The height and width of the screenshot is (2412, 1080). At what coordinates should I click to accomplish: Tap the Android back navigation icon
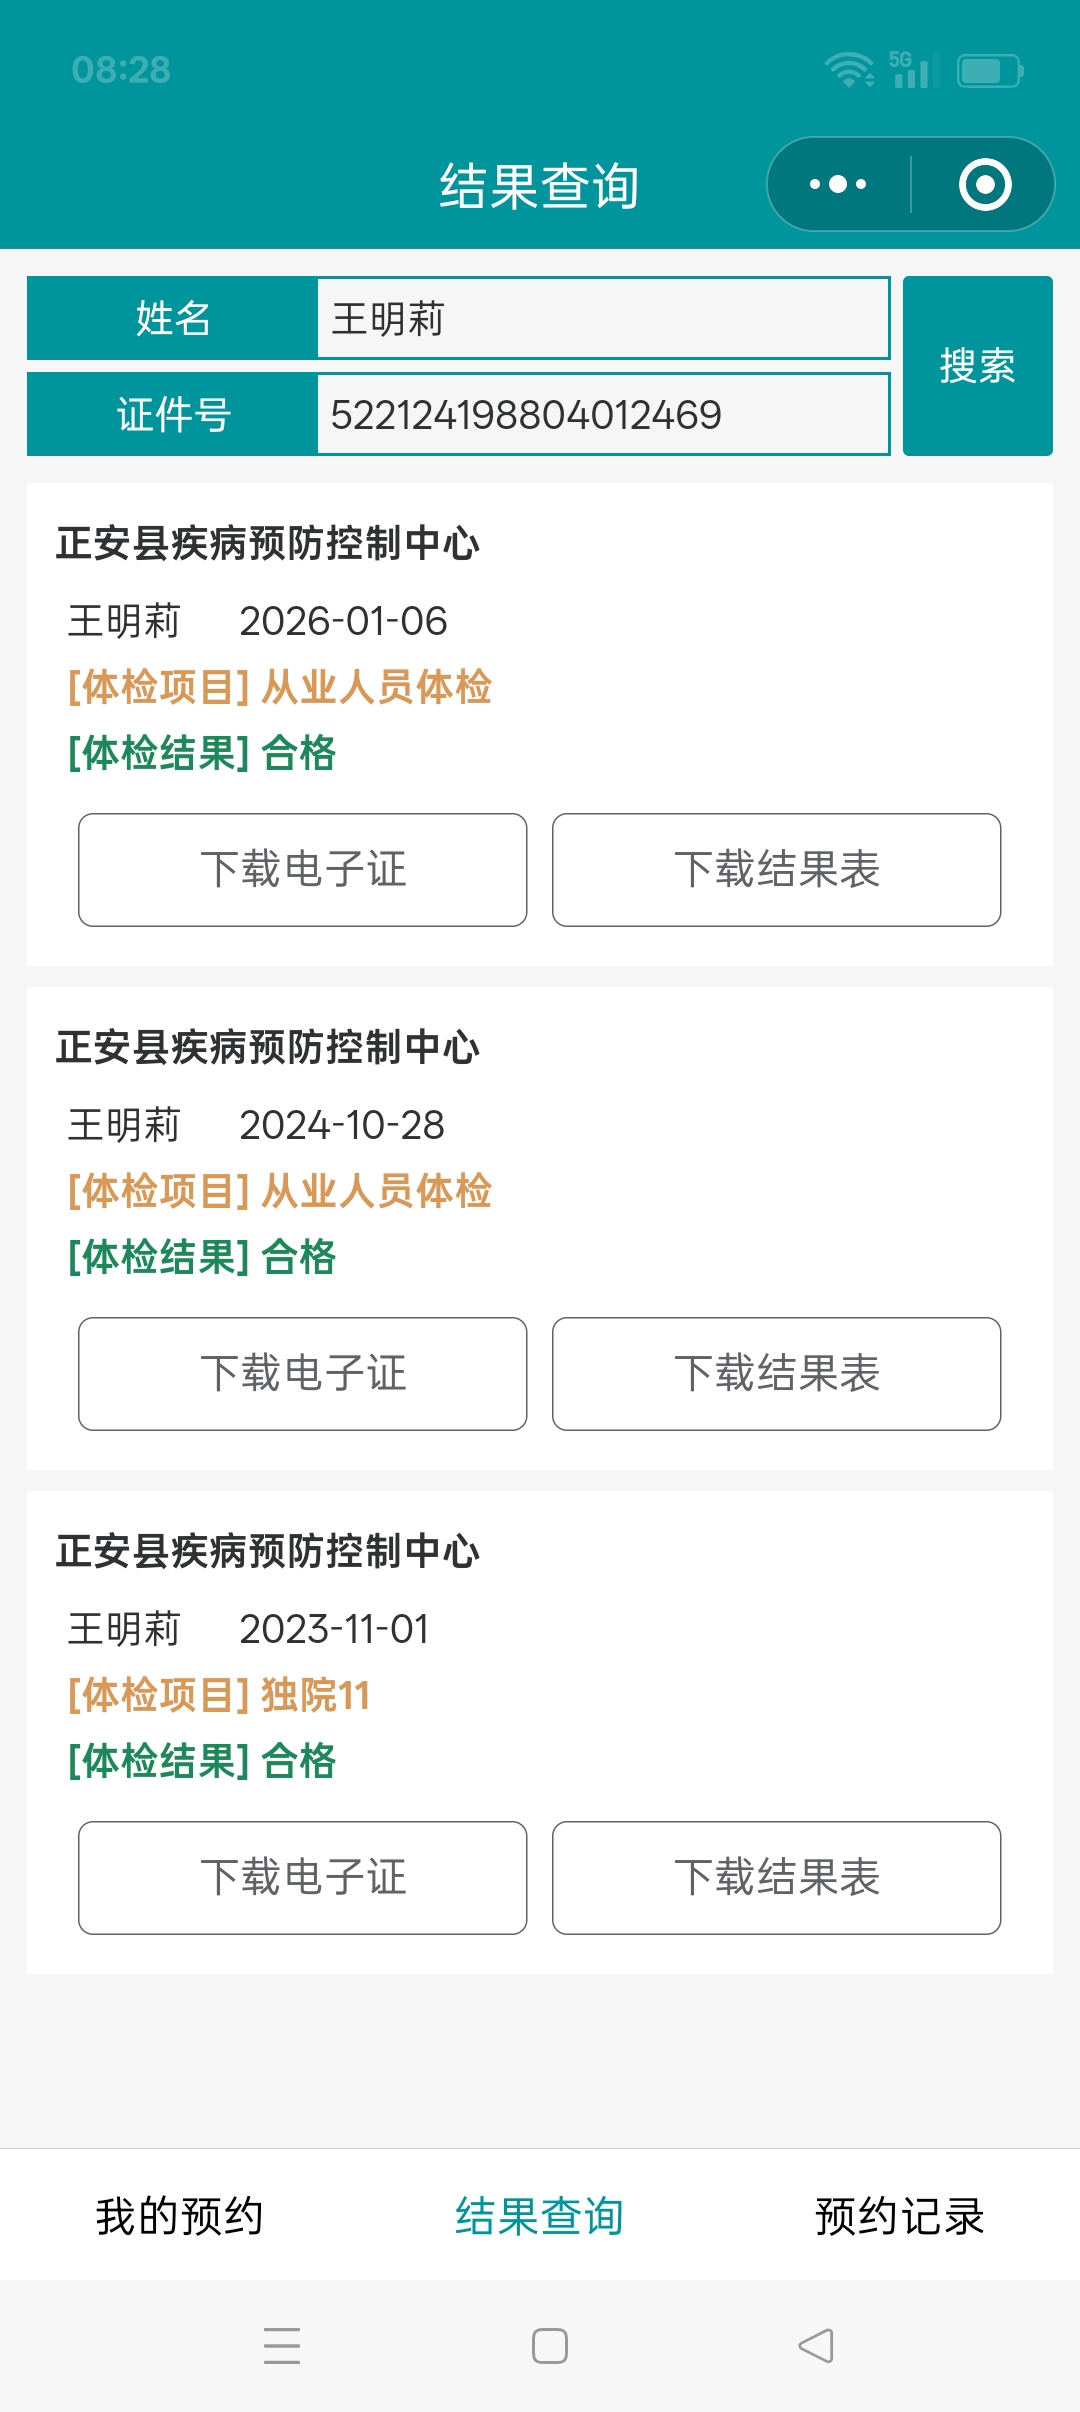pyautogui.click(x=816, y=2345)
